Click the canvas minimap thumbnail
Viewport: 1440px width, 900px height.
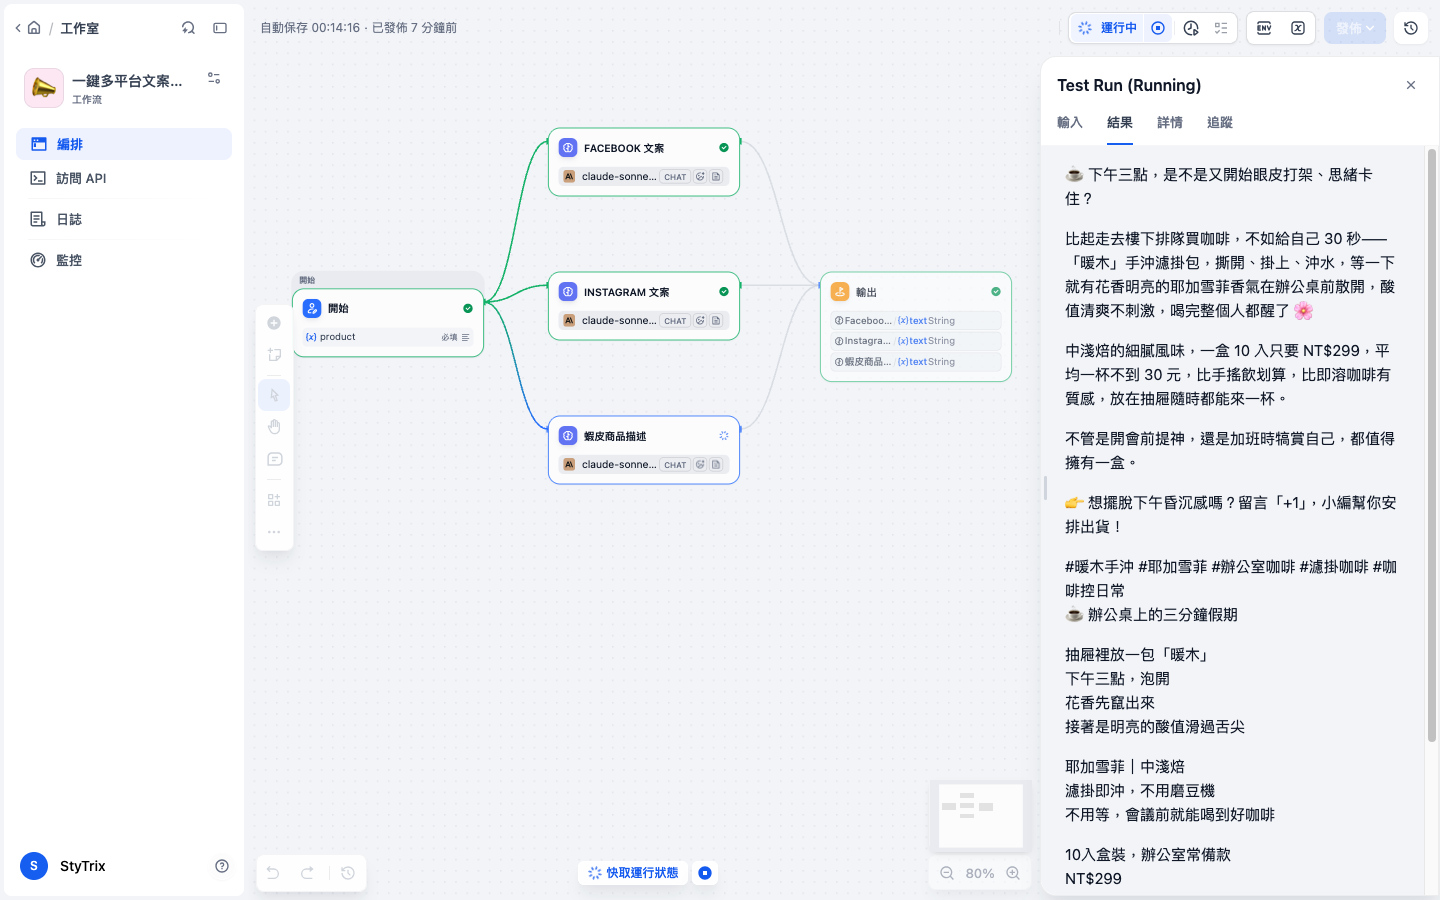981,814
